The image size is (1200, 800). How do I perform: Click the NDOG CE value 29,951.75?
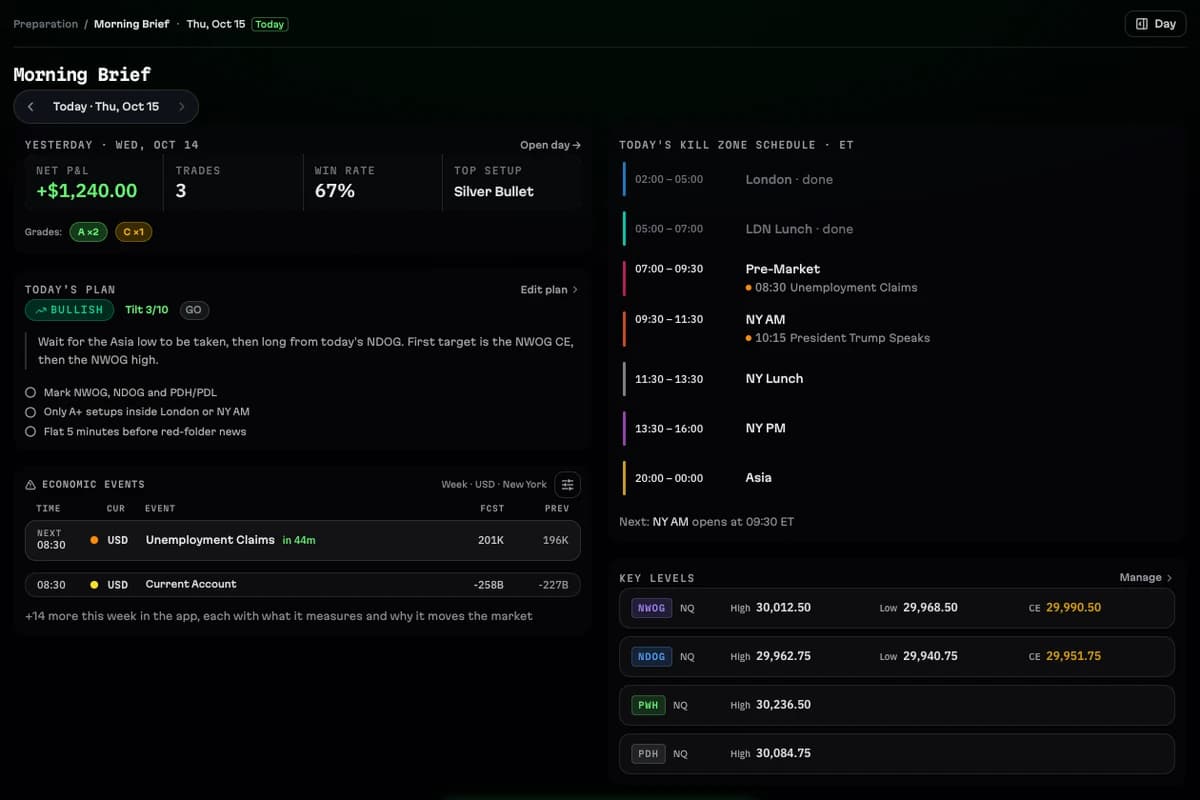pos(1073,657)
